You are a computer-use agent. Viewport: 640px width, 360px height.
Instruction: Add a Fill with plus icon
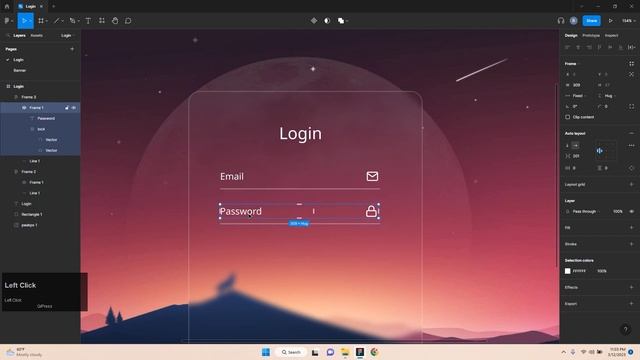point(631,228)
